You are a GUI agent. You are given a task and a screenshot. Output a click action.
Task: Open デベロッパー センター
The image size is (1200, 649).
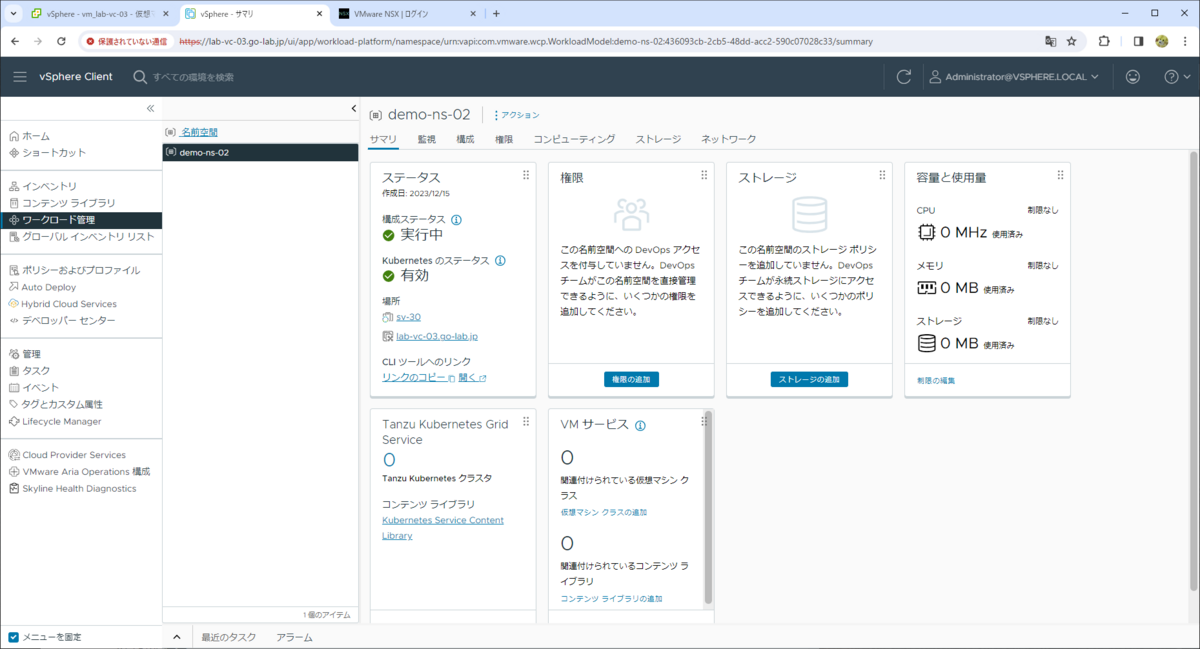coord(69,320)
